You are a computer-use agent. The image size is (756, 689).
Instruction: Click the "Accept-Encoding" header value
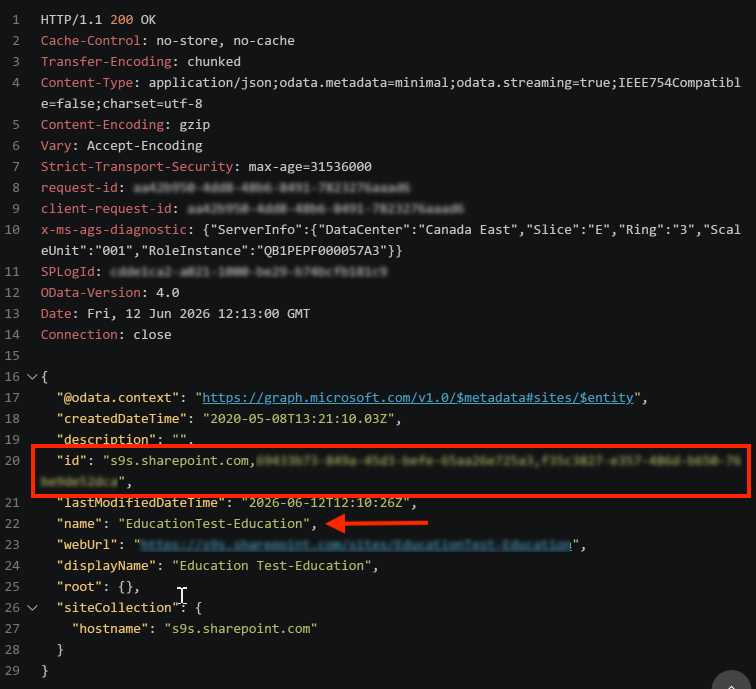click(145, 146)
